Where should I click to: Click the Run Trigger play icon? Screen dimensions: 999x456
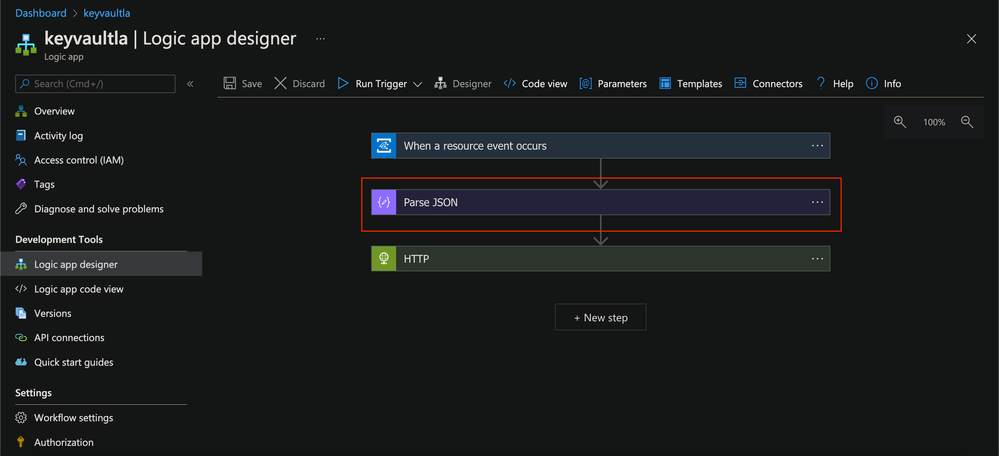pyautogui.click(x=343, y=83)
